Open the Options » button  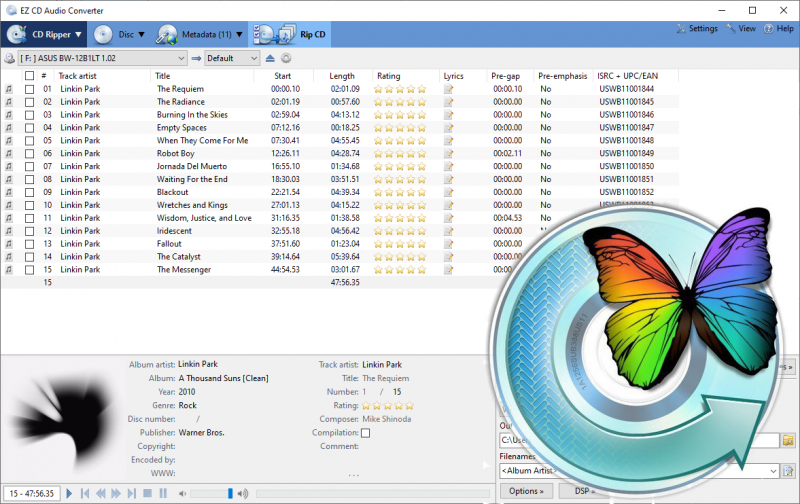[x=526, y=491]
